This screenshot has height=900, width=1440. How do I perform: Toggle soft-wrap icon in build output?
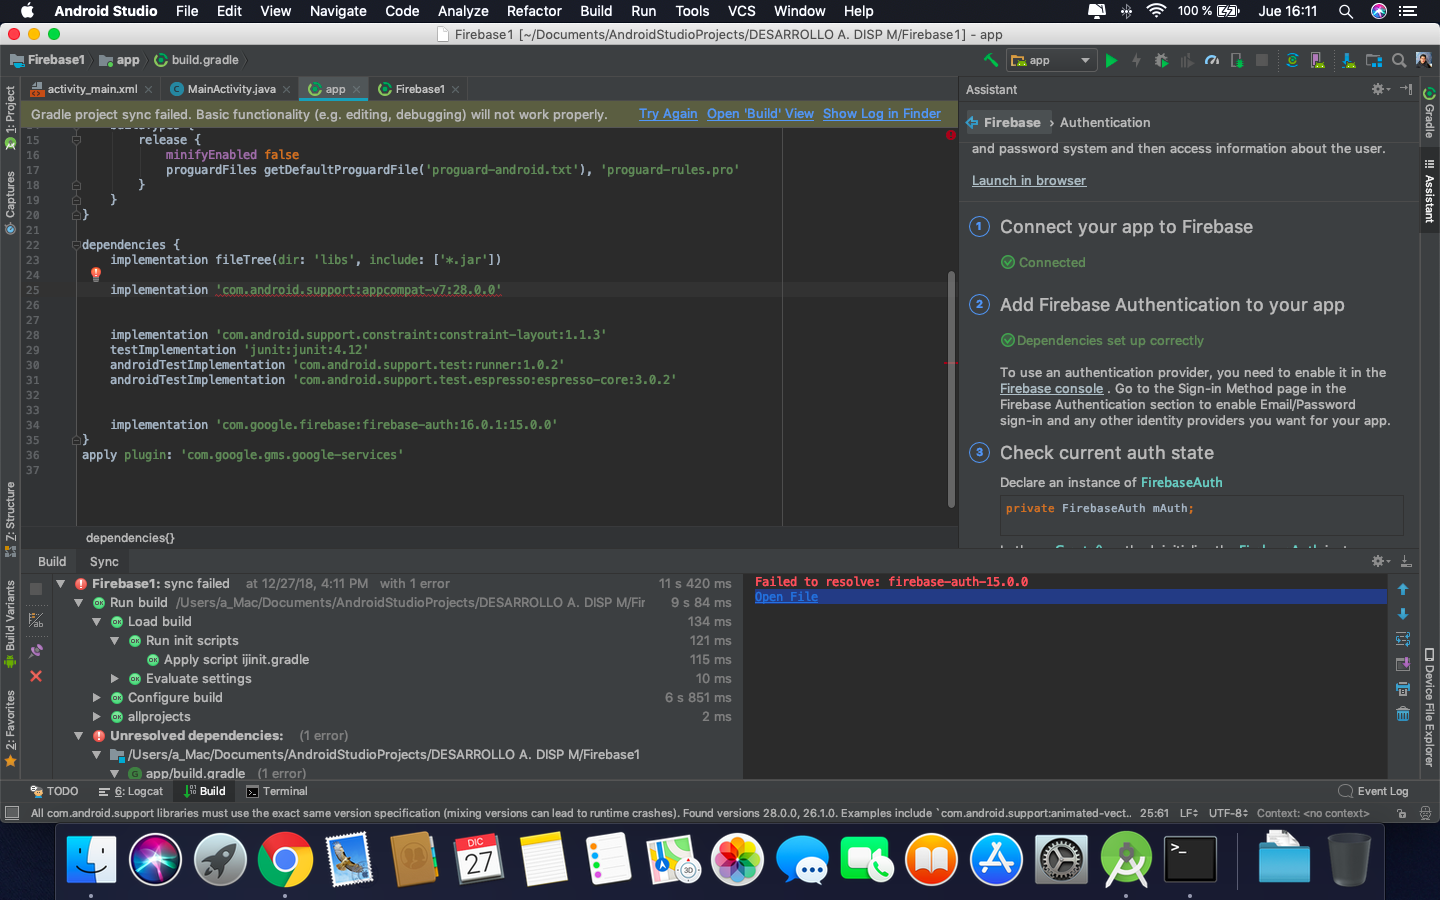tap(1403, 639)
